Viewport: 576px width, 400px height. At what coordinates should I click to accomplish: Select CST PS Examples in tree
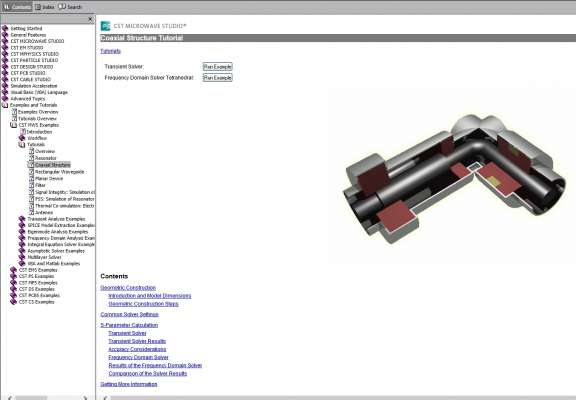tap(36, 276)
